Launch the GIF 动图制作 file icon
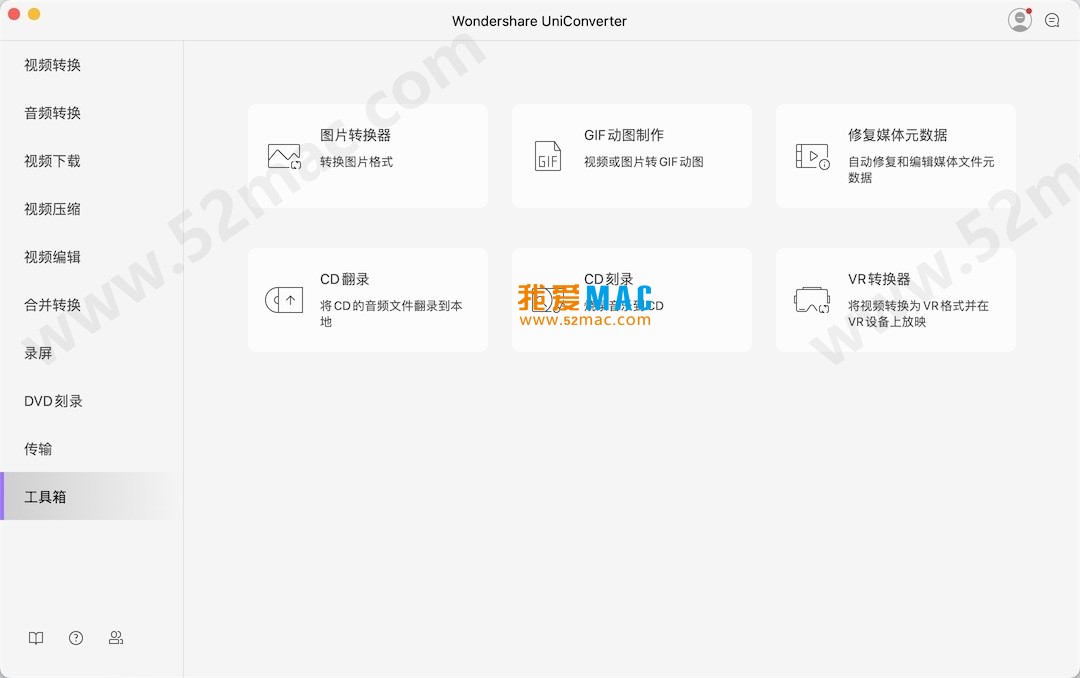Screen dimensions: 1080x678 point(548,156)
